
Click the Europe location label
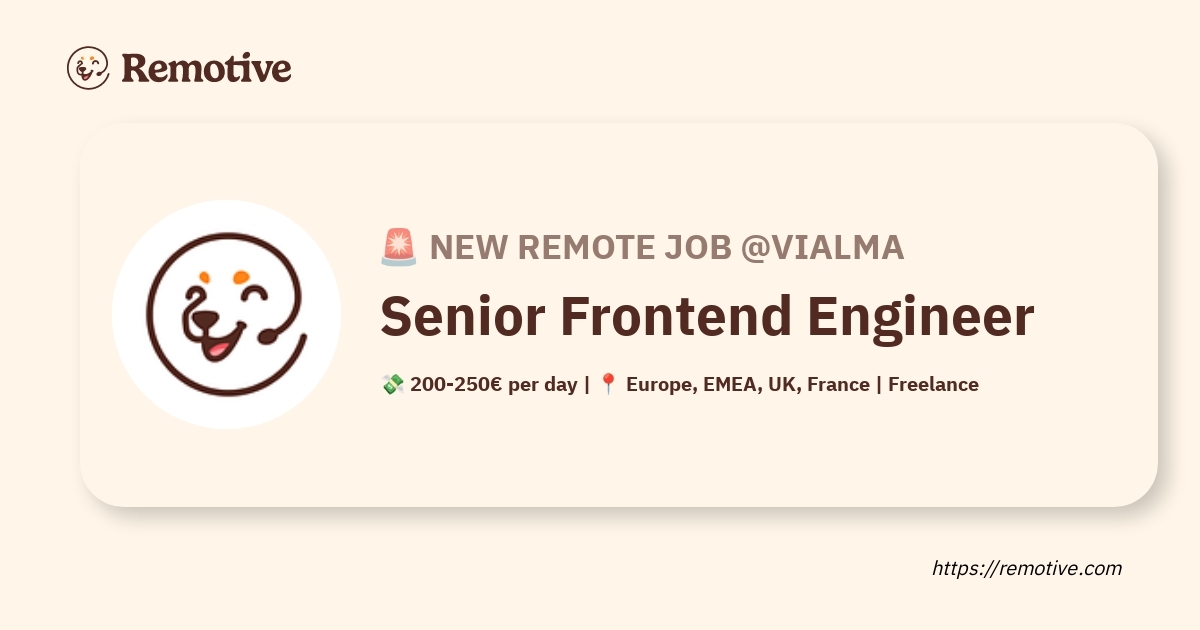point(661,384)
